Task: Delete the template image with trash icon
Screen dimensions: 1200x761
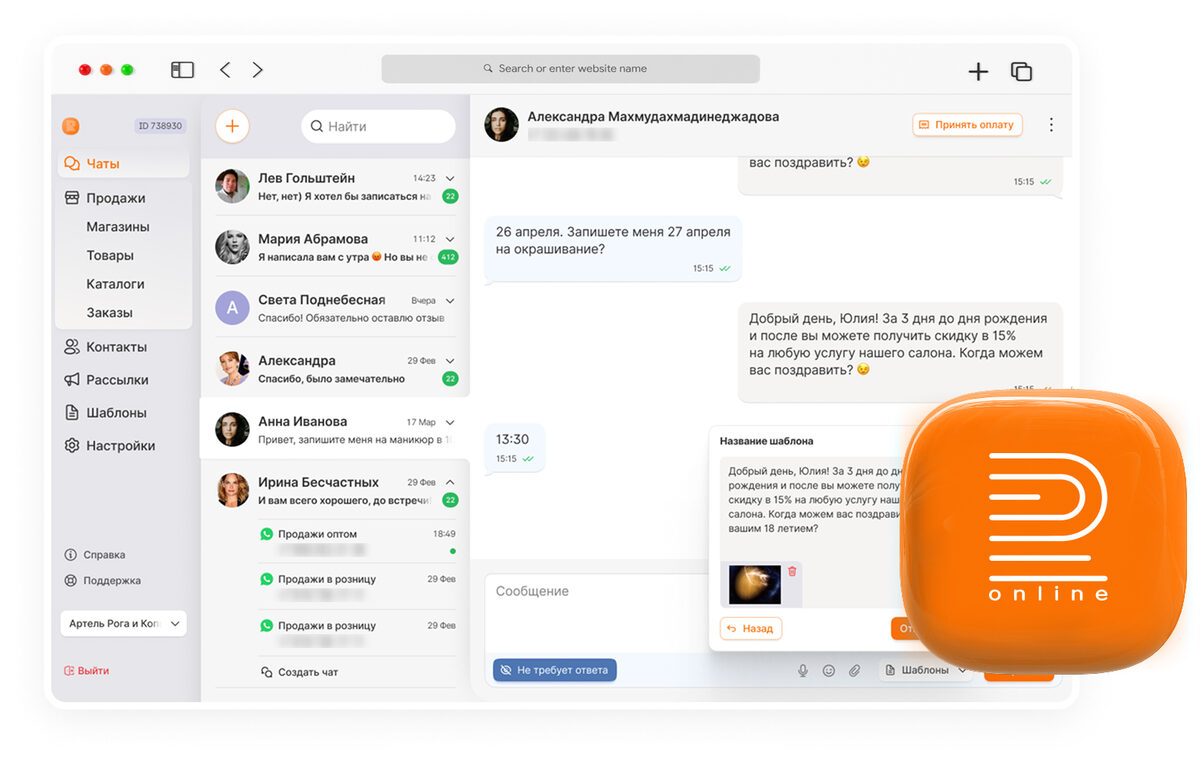Action: (x=792, y=571)
